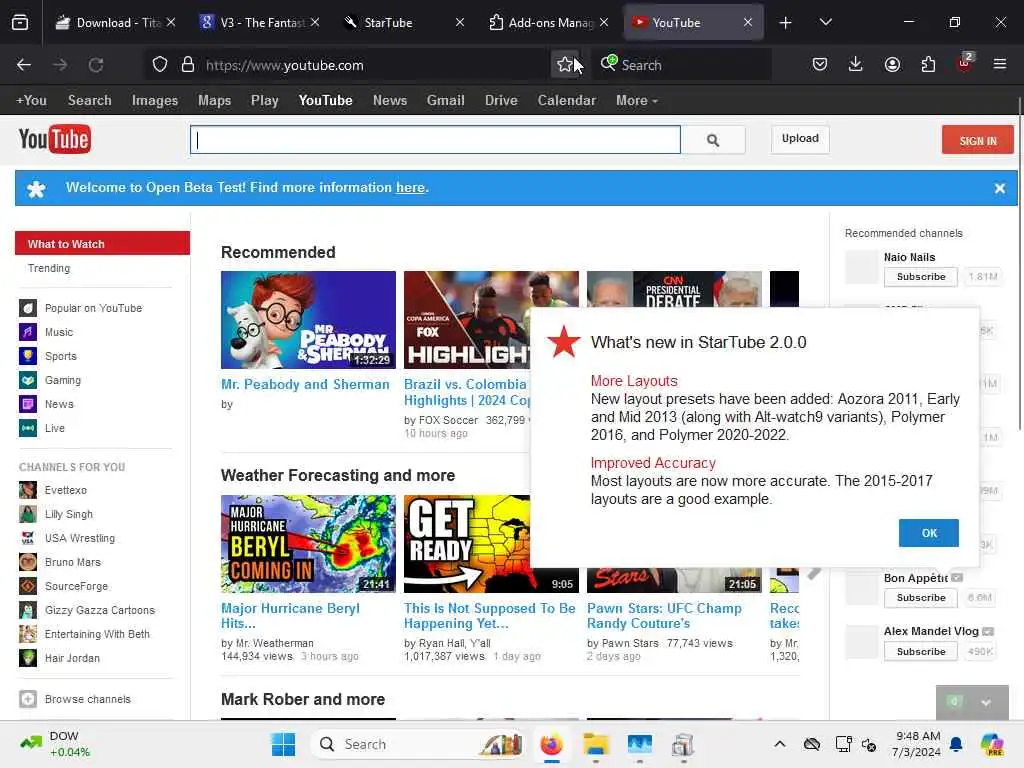The height and width of the screenshot is (768, 1024).
Task: Open the Pocket save icon
Action: point(820,64)
